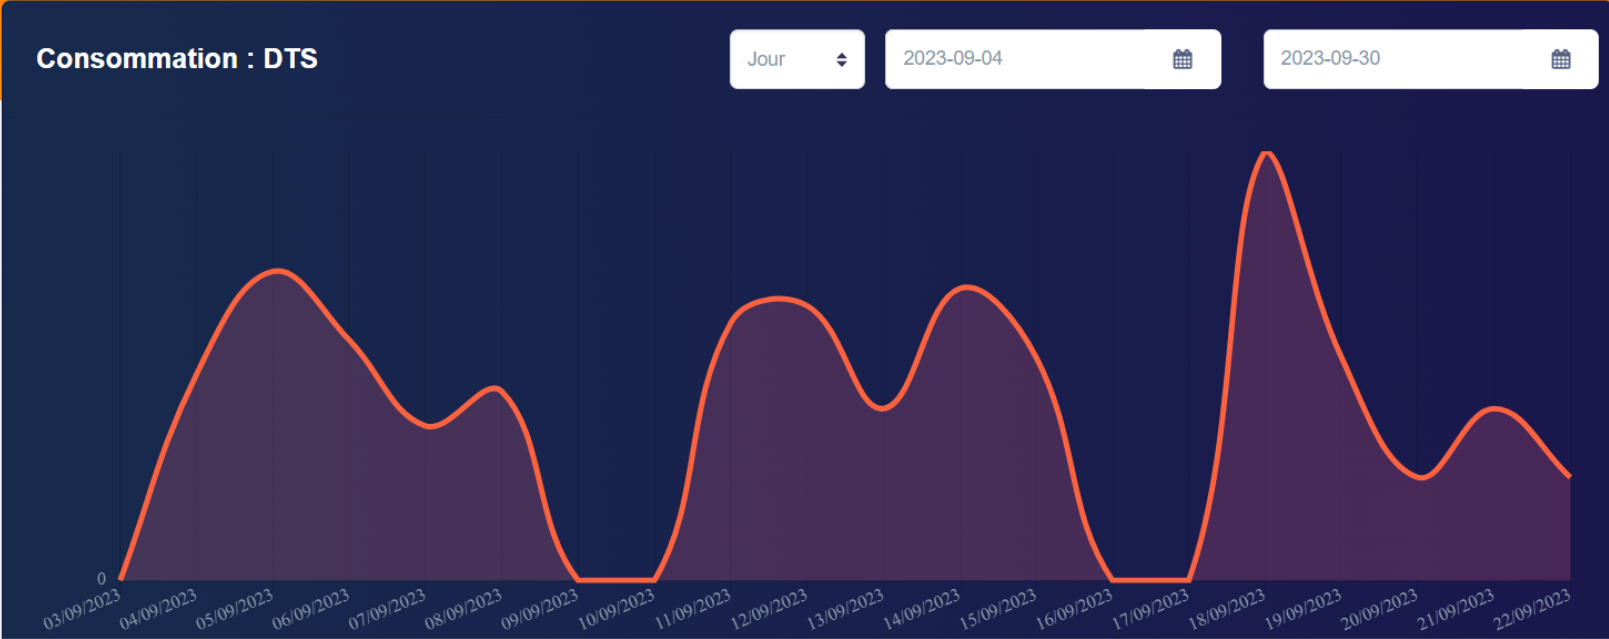The width and height of the screenshot is (1609, 639).
Task: Open the calendar icon for end date 2023-09-30
Action: tap(1560, 59)
